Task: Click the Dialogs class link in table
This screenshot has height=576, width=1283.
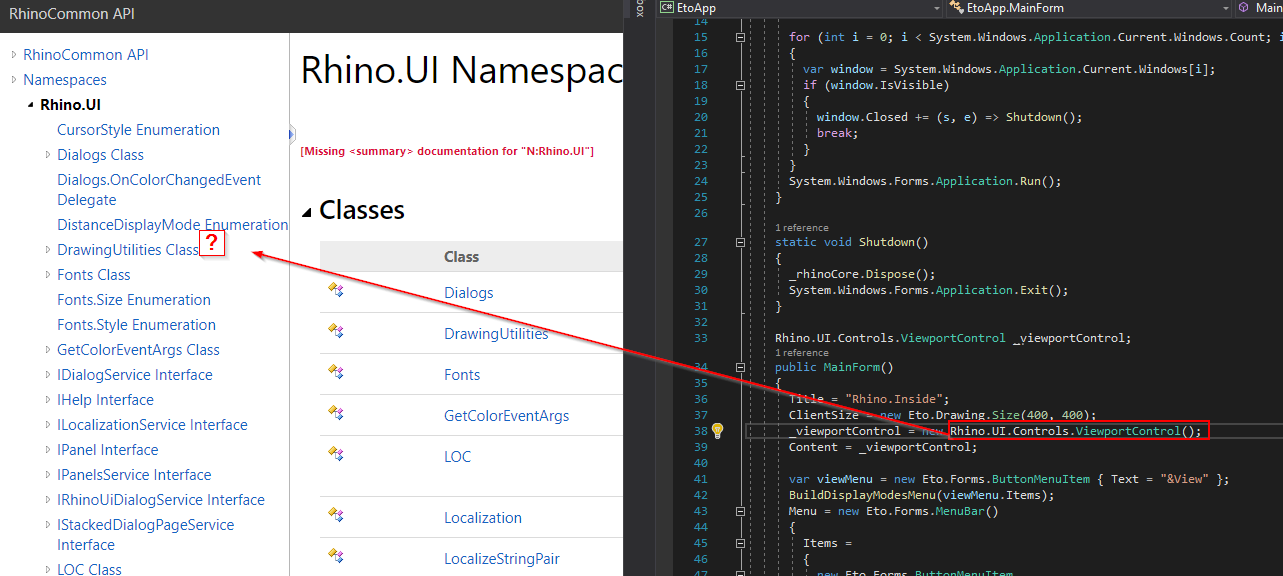Action: click(x=469, y=293)
